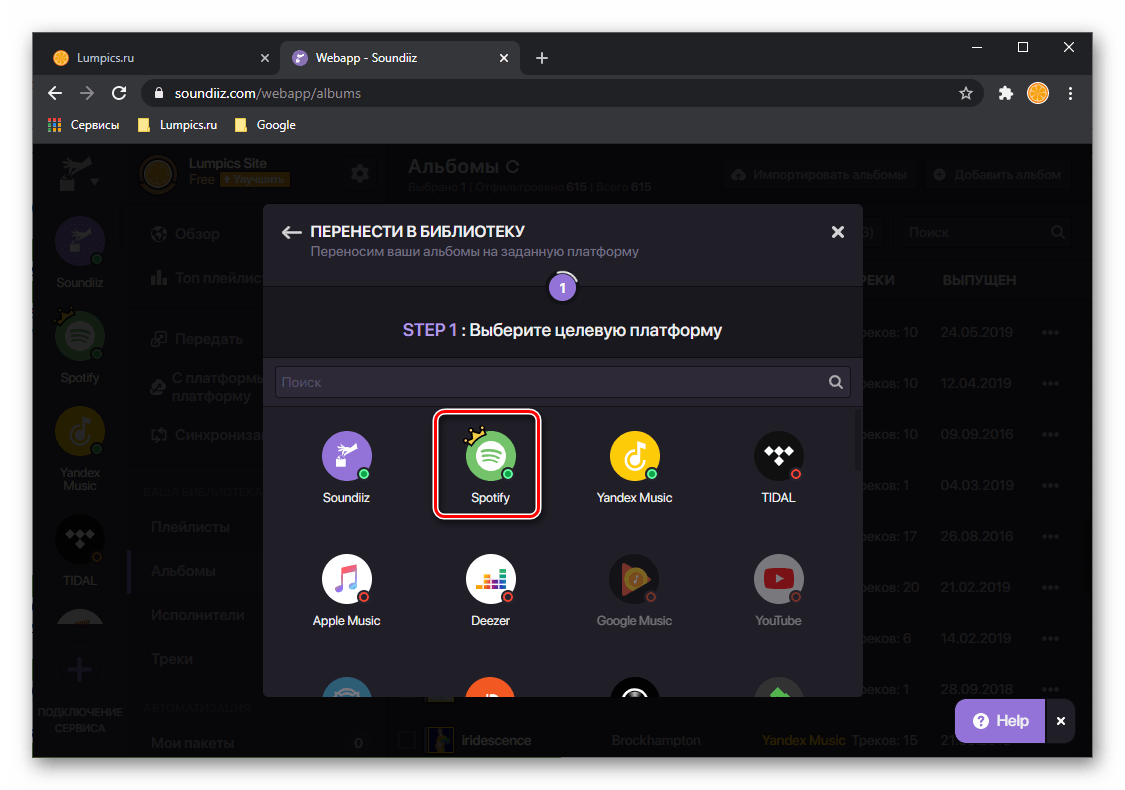The image size is (1125, 790).
Task: Open Chrome's three-dot menu
Action: pos(1070,93)
